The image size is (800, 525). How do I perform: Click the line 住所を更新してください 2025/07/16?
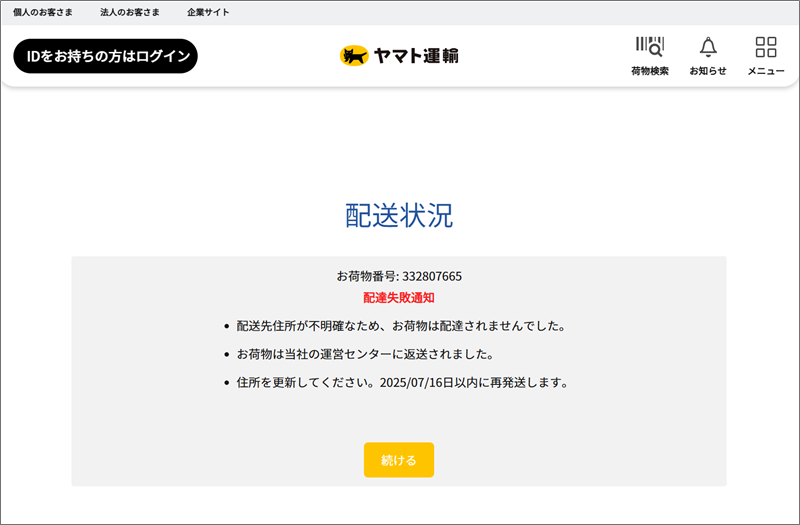403,383
